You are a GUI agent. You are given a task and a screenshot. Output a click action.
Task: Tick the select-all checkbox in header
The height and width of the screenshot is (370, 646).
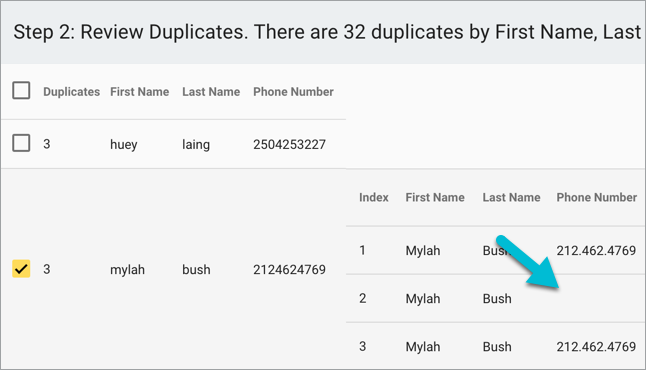click(21, 91)
